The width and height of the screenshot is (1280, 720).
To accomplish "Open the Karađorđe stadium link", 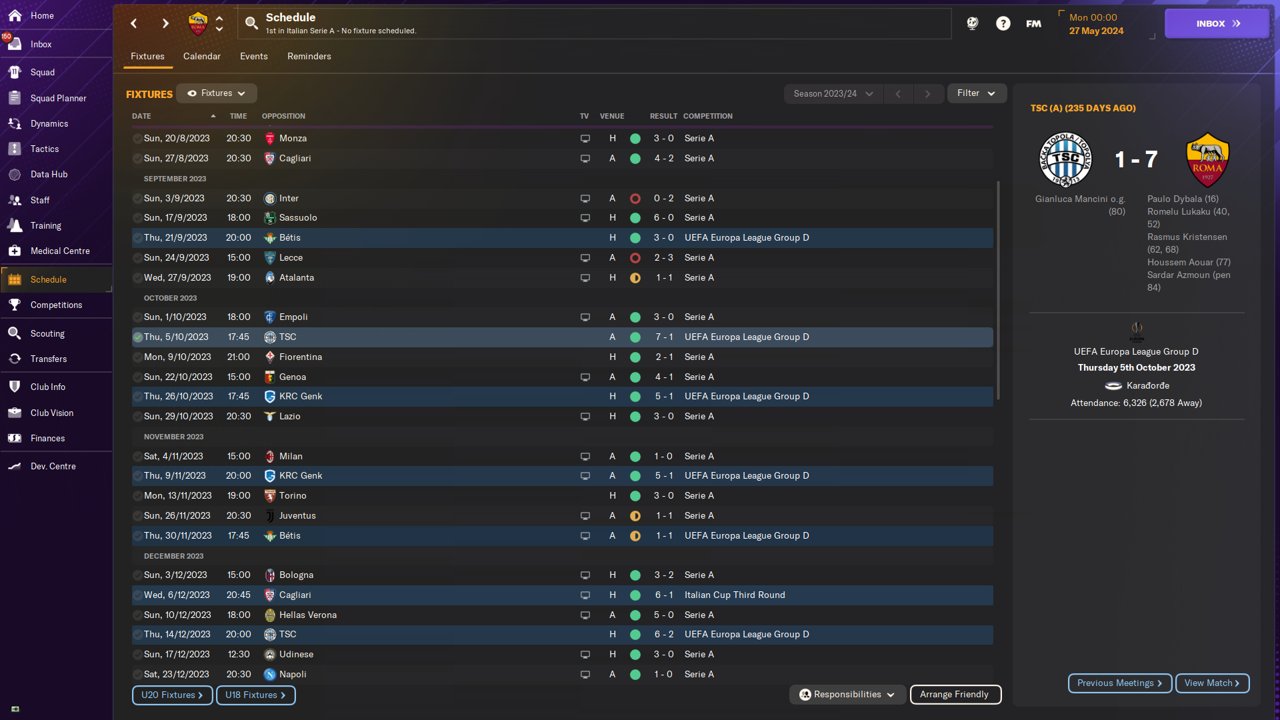I will [1136, 385].
